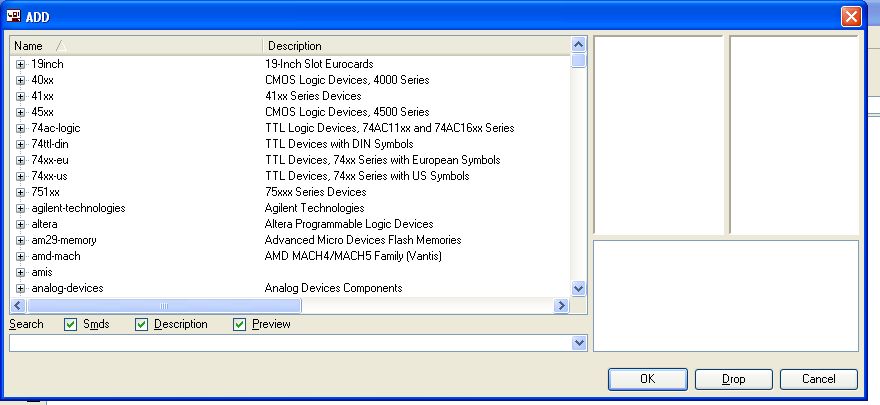The height and width of the screenshot is (405, 880).
Task: Open the search history dropdown arrow
Action: click(x=579, y=343)
